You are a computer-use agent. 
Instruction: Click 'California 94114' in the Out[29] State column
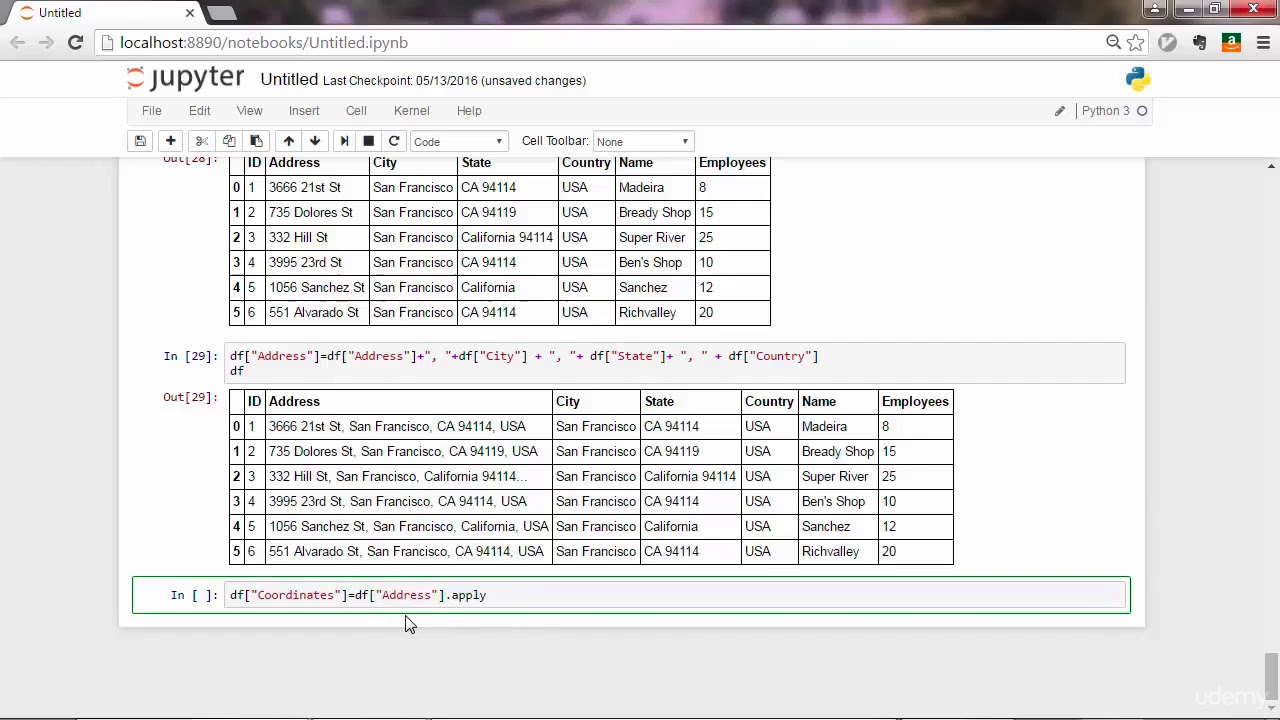point(690,476)
